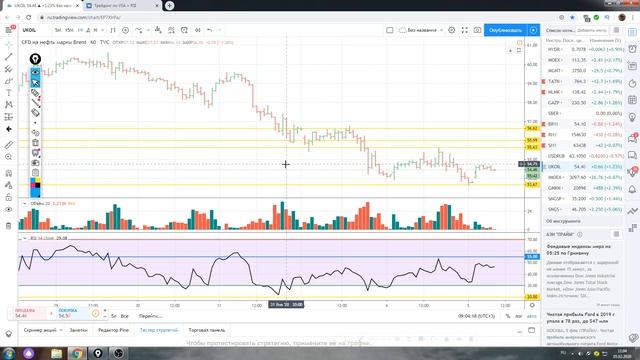
Task: Select the Text annotation tool
Action: pyautogui.click(x=9, y=93)
